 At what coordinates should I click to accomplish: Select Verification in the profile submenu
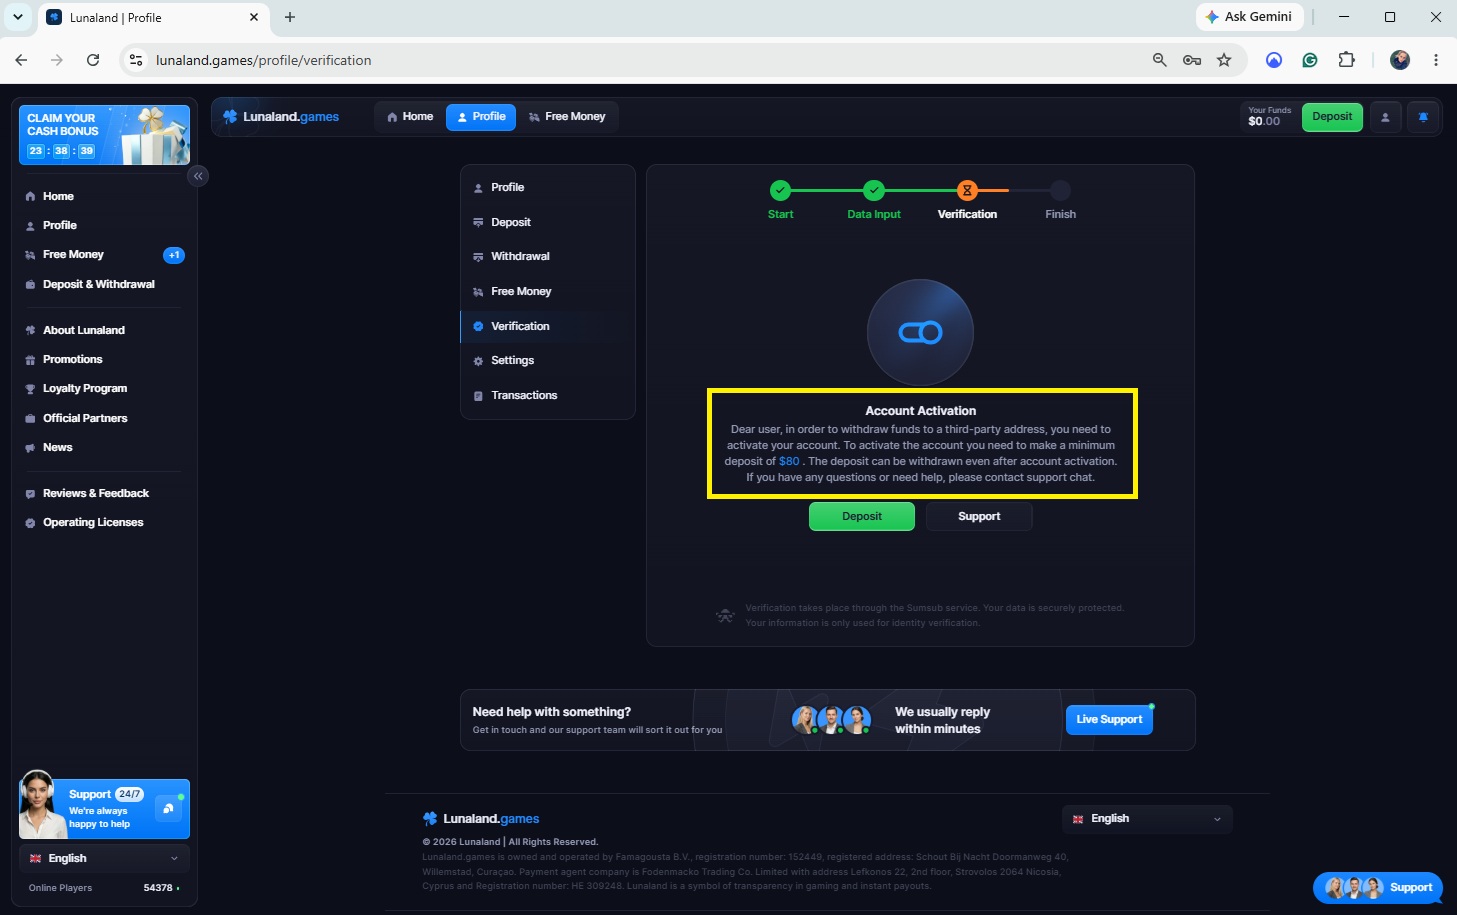pos(547,326)
